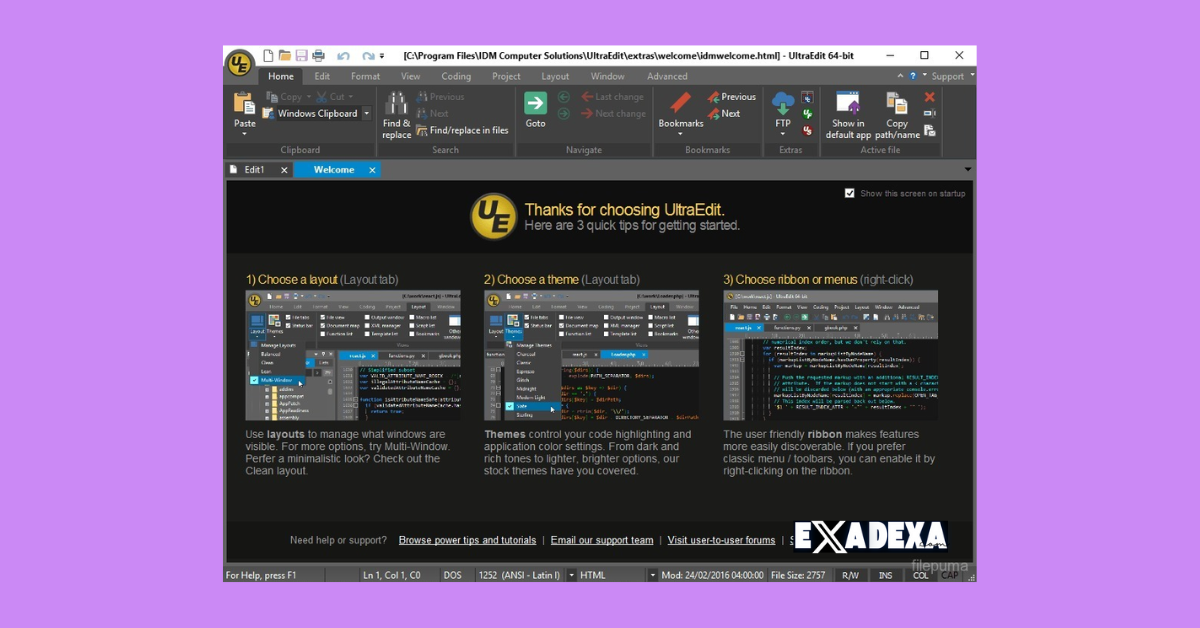Toggle COL mode in status bar

(919, 574)
